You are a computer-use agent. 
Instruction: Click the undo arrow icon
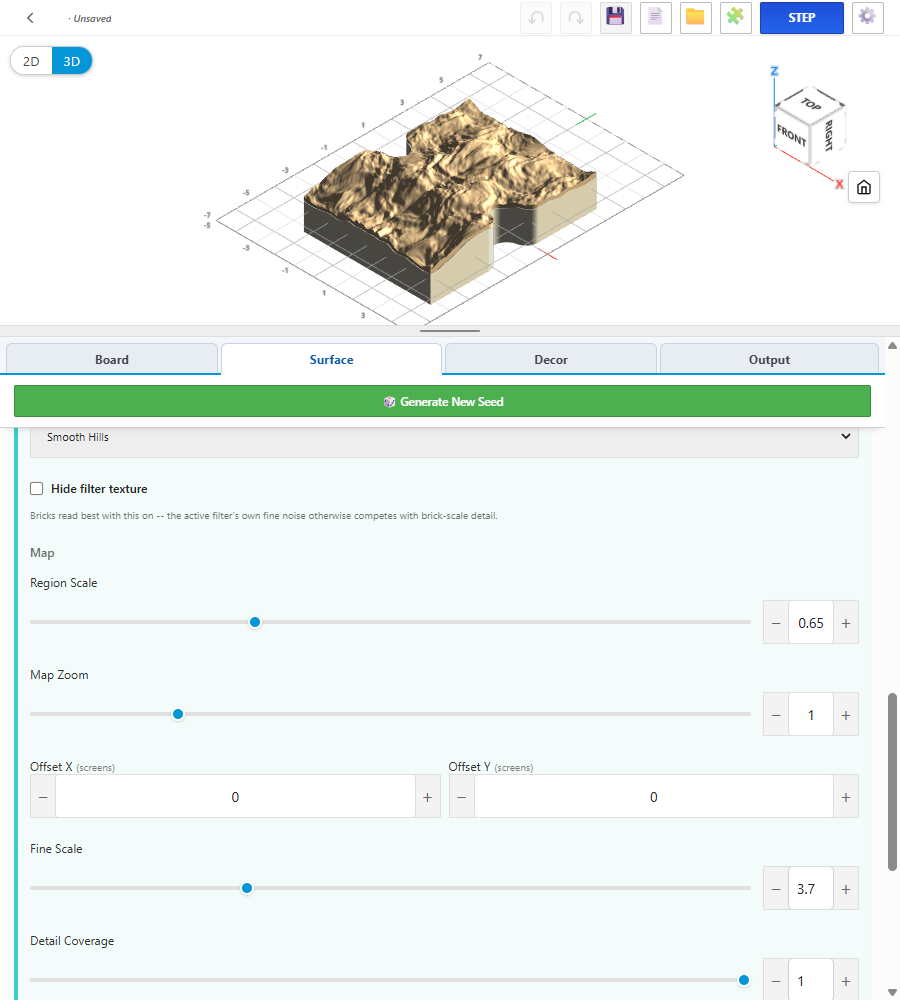tap(536, 18)
